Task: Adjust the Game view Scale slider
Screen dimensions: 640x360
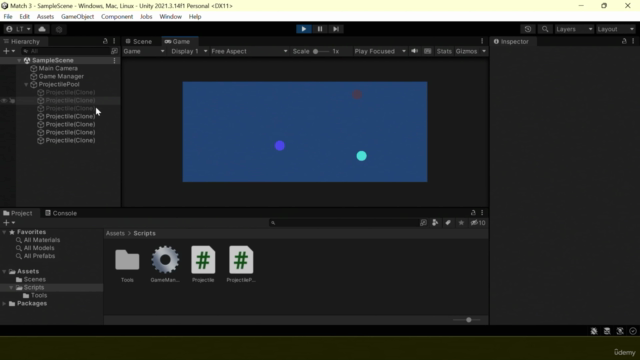Action: click(x=321, y=51)
